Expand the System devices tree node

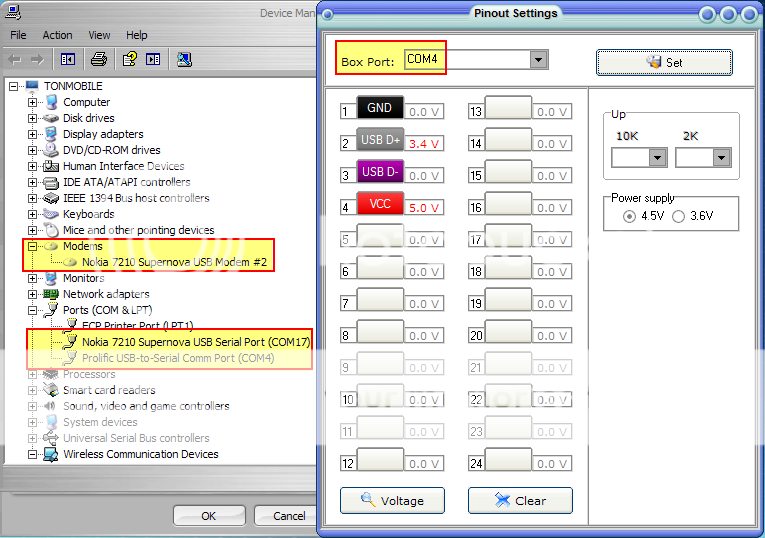[x=32, y=422]
